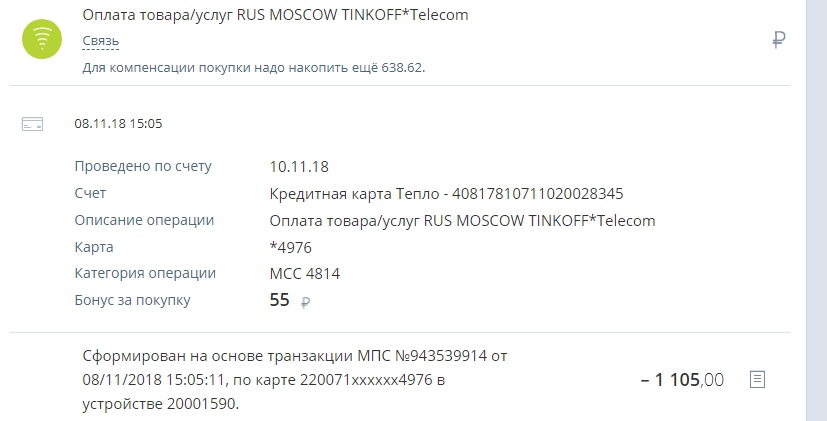Click the vertical scrollbar on the right edge
This screenshot has width=827, height=421.
816,210
